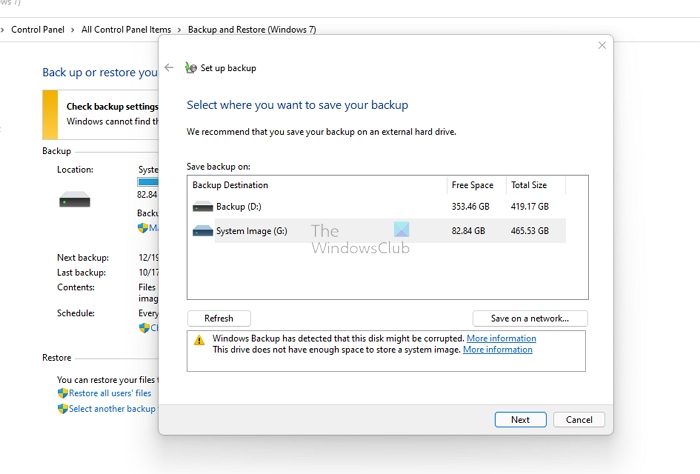Go to All Control Panel Items breadcrumb
The image size is (700, 474).
[126, 29]
